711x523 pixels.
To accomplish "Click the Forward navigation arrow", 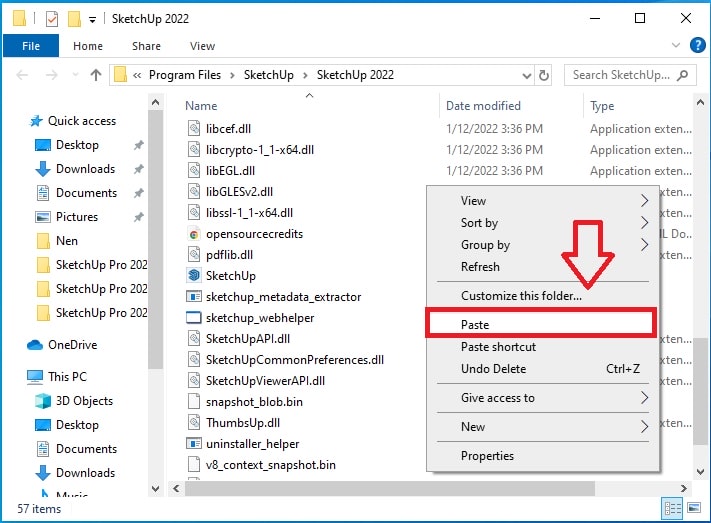I will click(52, 75).
